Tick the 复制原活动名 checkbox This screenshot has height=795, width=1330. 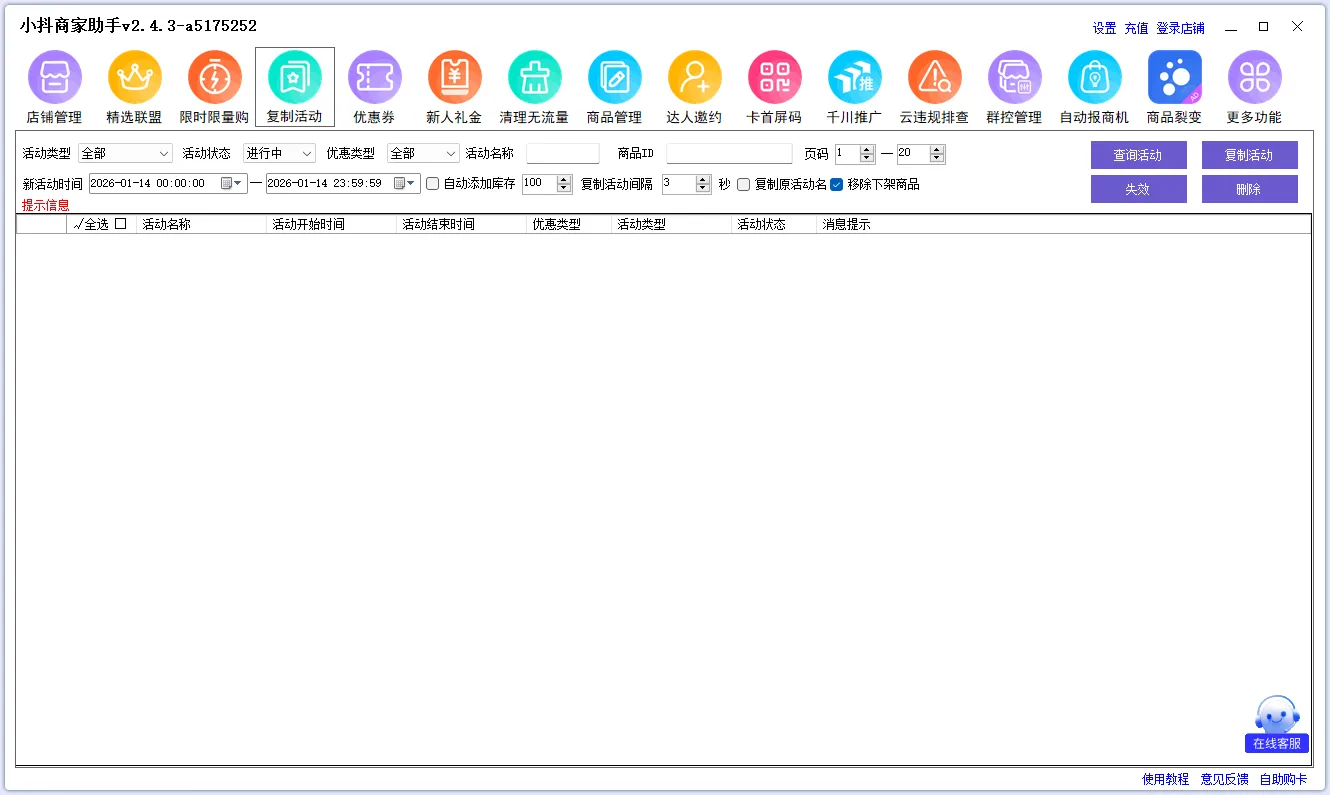[744, 184]
